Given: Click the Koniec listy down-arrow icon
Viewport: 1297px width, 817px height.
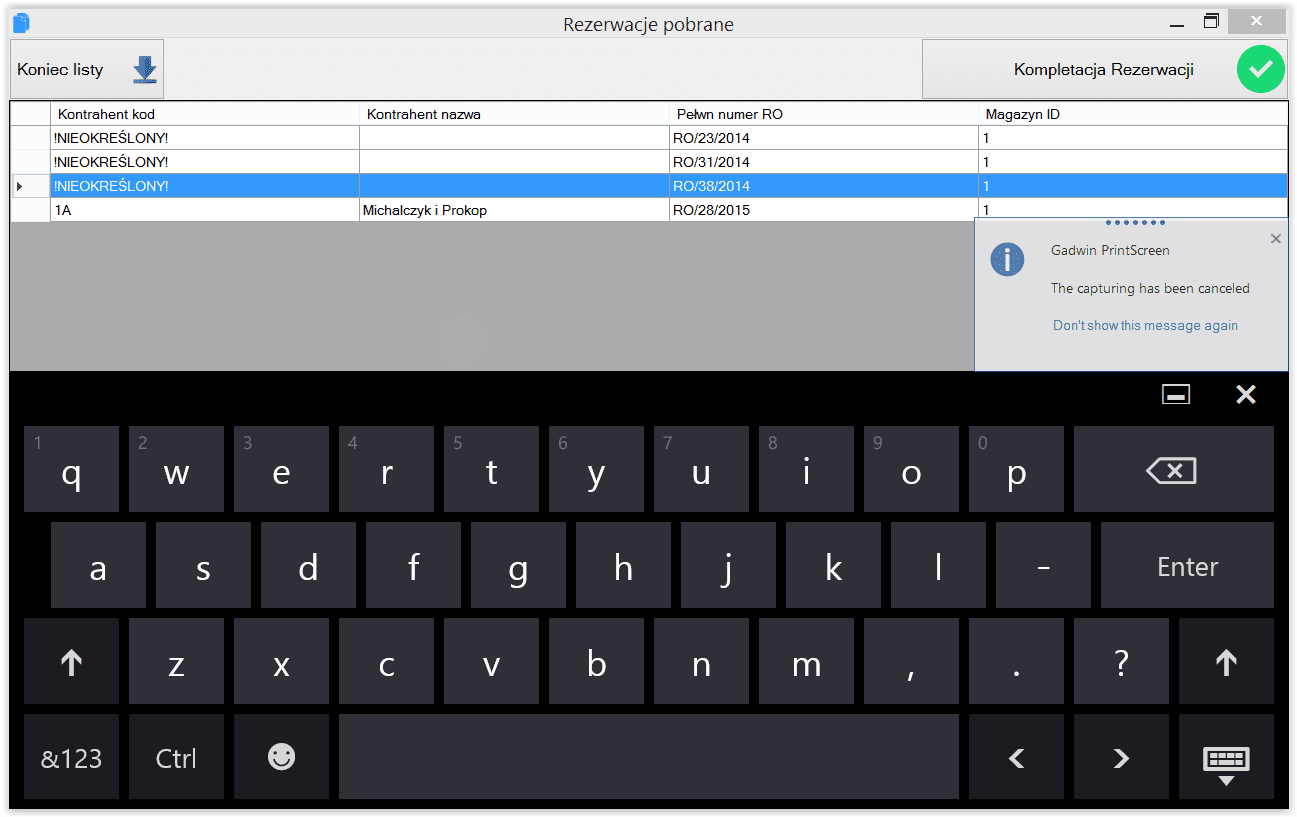Looking at the screenshot, I should click(145, 70).
